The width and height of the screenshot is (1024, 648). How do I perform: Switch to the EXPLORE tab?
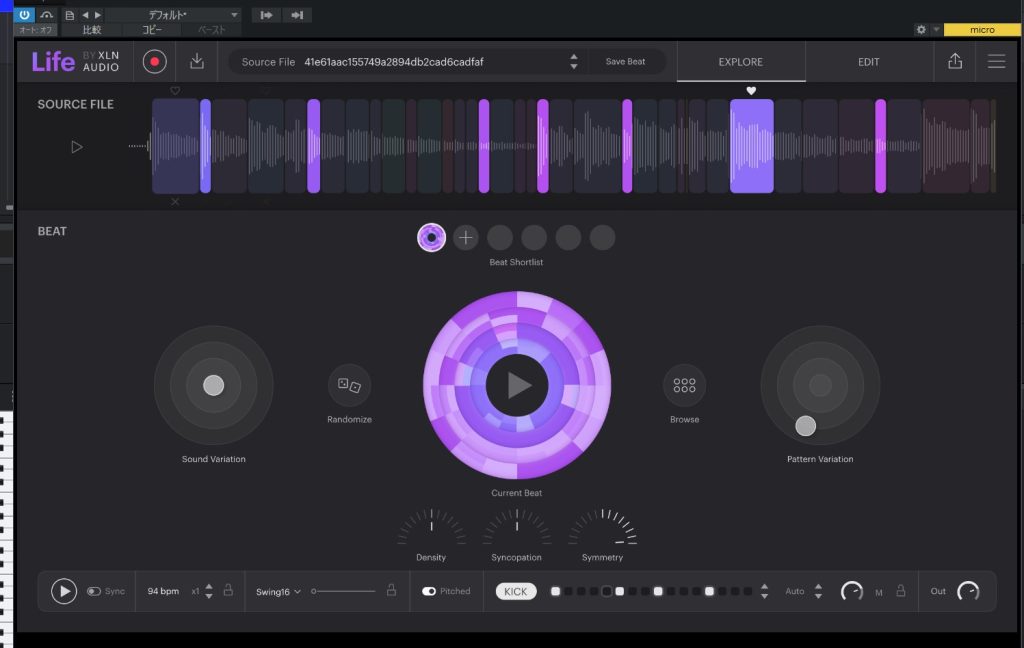pos(740,62)
